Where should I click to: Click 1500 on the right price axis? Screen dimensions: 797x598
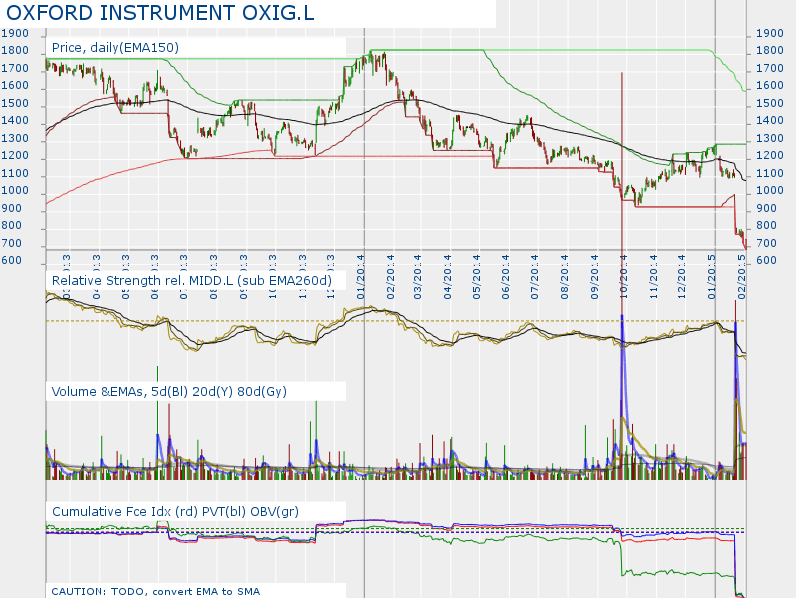coord(770,104)
